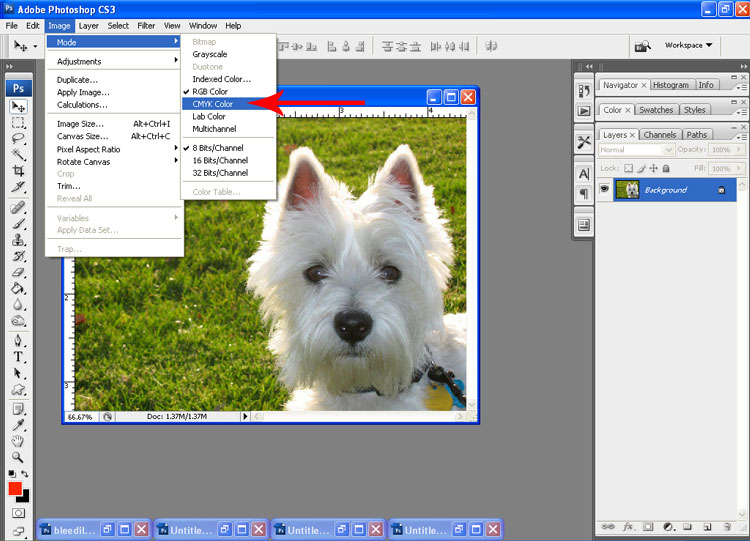Swap foreground and background colors icon
This screenshot has height=541, width=750.
pyautogui.click(x=25, y=474)
